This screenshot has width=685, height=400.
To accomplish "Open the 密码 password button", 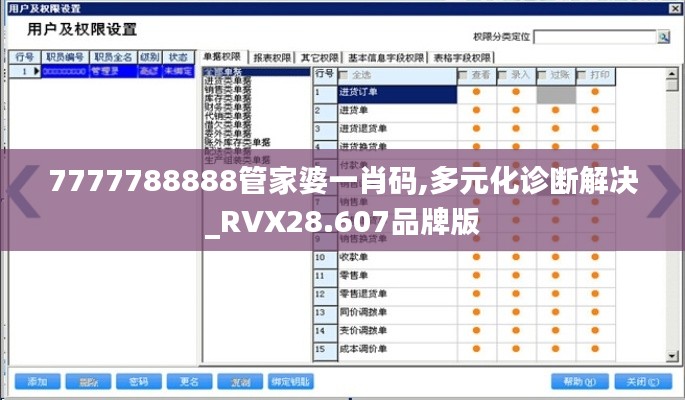I will tap(139, 382).
